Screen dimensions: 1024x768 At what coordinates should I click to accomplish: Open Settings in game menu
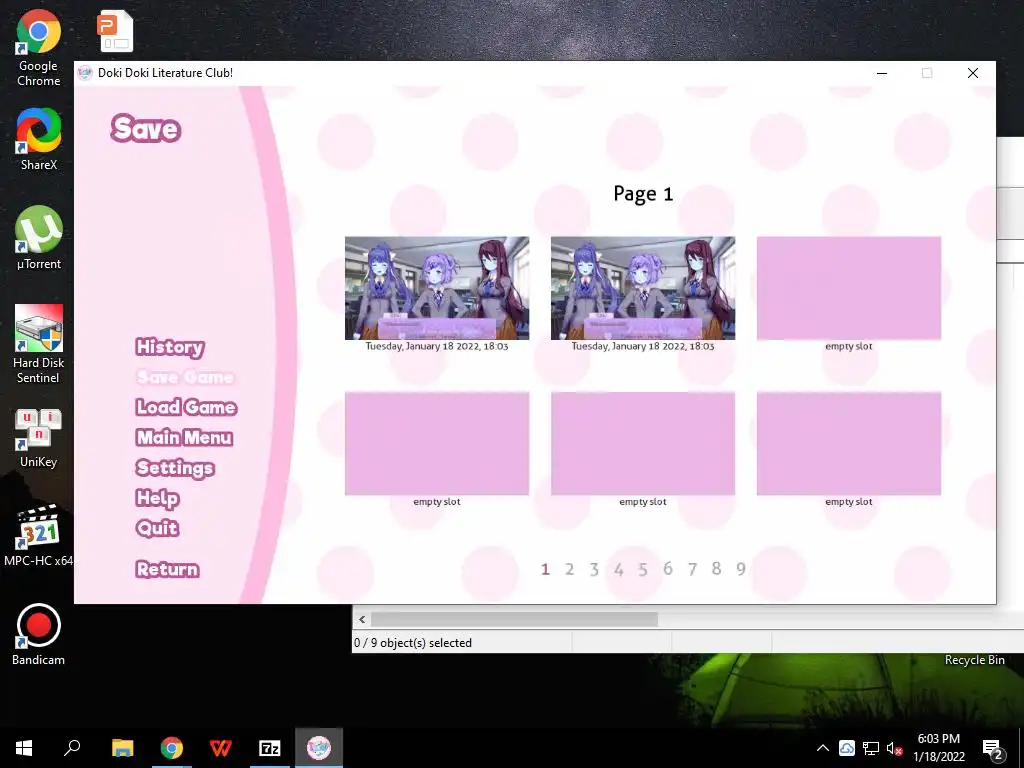coord(175,468)
